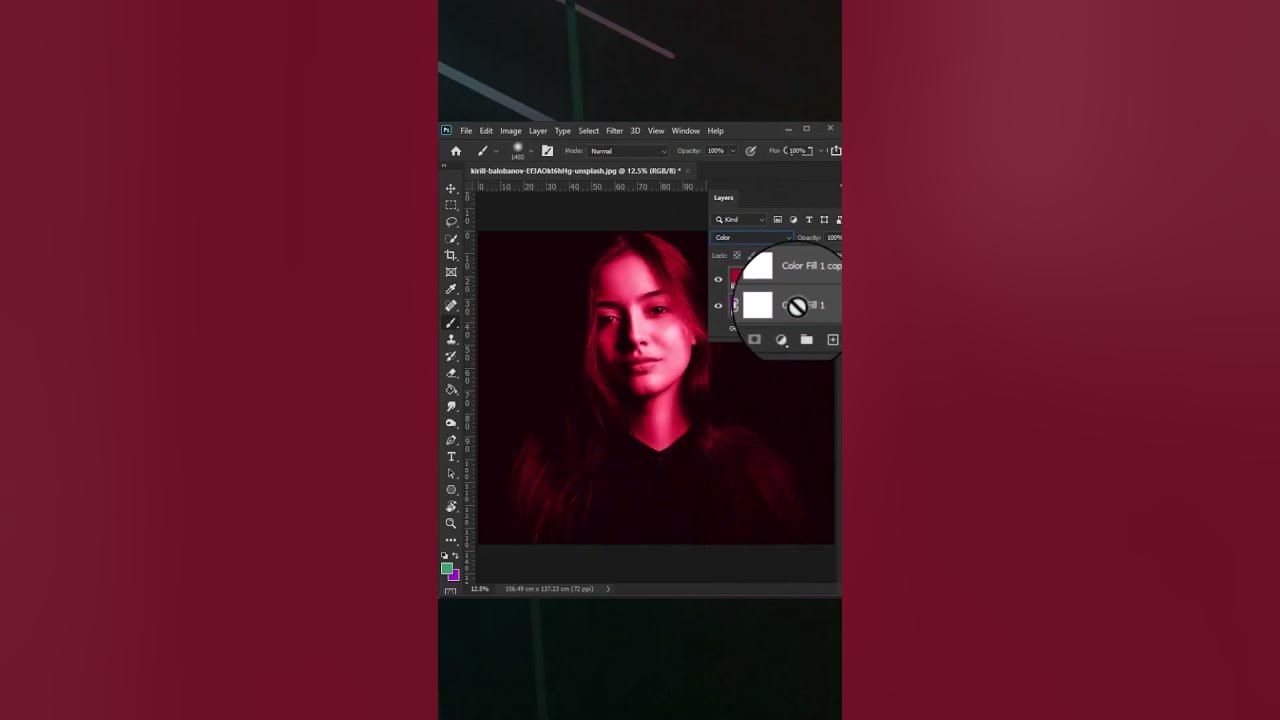The image size is (1280, 720).
Task: Click the brush Opacity 100% field
Action: pyautogui.click(x=716, y=151)
